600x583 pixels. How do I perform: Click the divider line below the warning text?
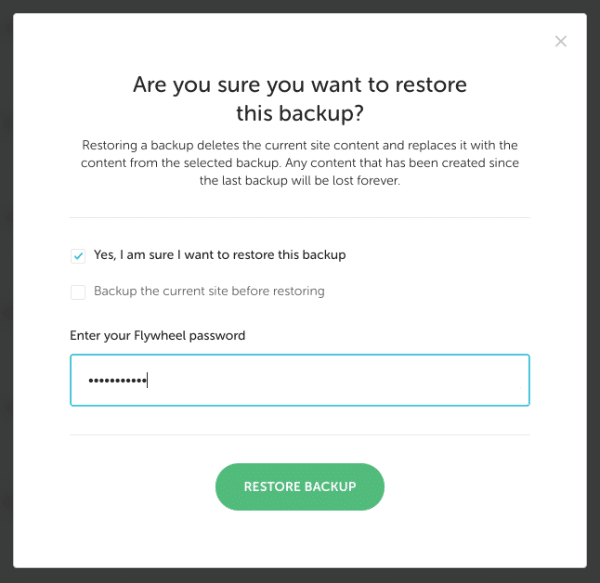coord(300,218)
